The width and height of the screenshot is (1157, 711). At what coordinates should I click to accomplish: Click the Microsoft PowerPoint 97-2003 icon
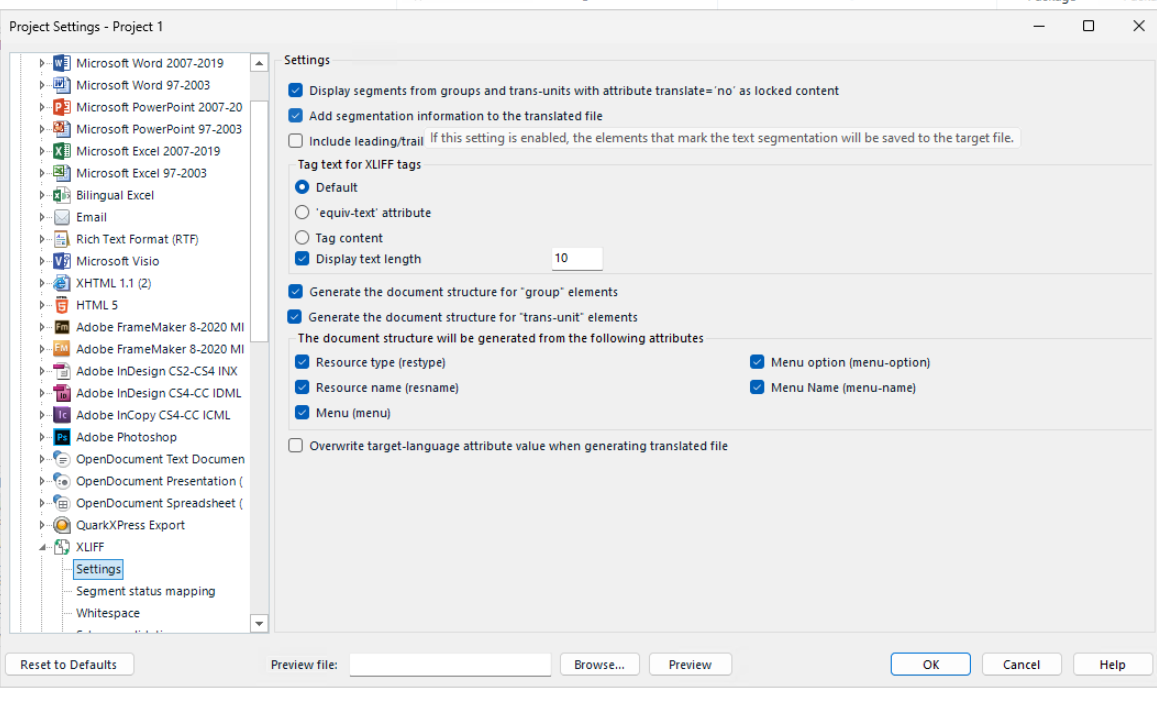(x=61, y=129)
